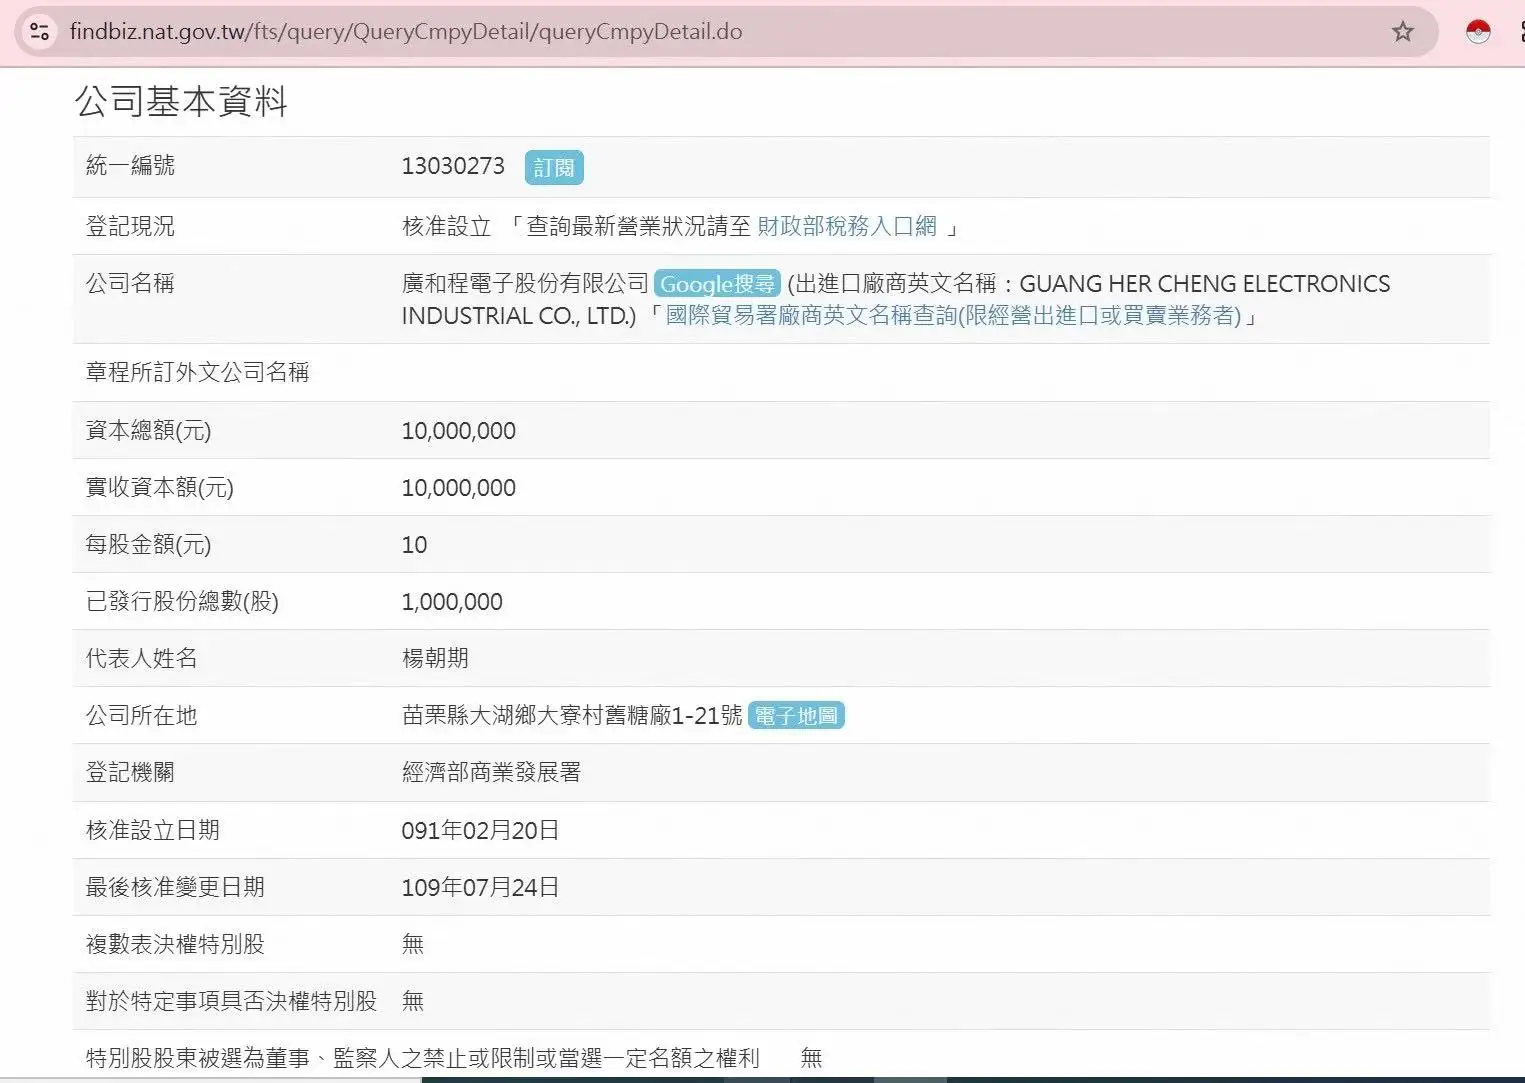Follow the 財政部稅務入口網 link
1525x1083 pixels.
coord(846,226)
